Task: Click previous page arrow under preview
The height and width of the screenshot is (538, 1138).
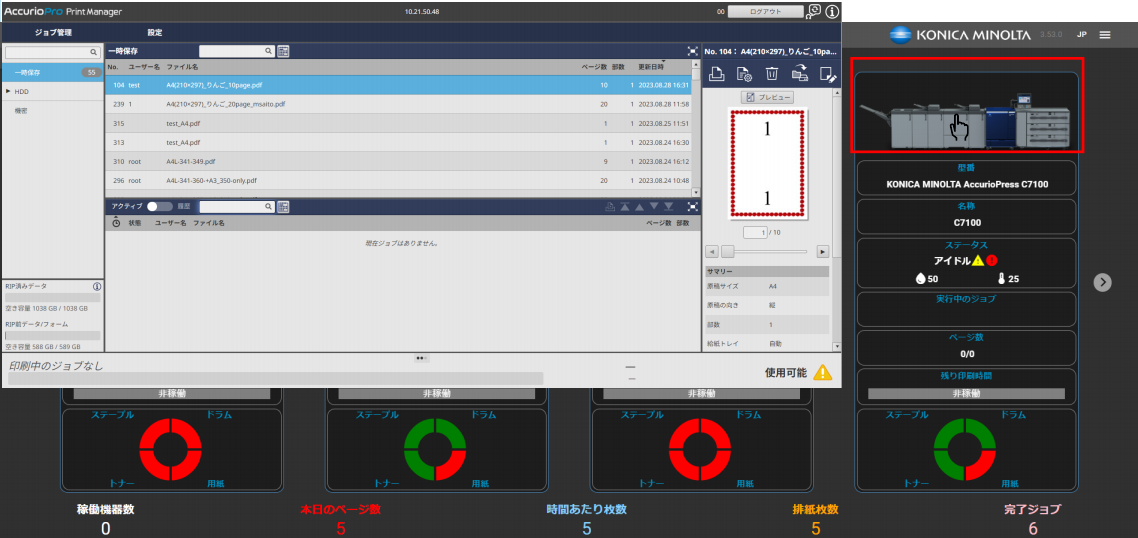Action: 712,251
